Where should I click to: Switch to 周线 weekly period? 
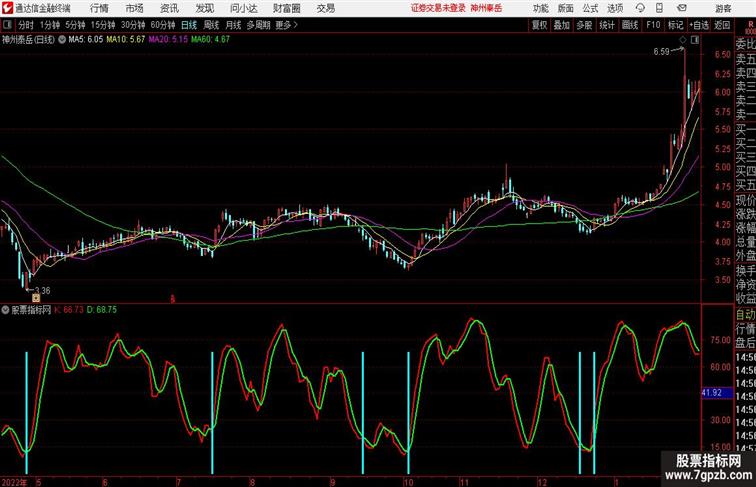pos(211,25)
